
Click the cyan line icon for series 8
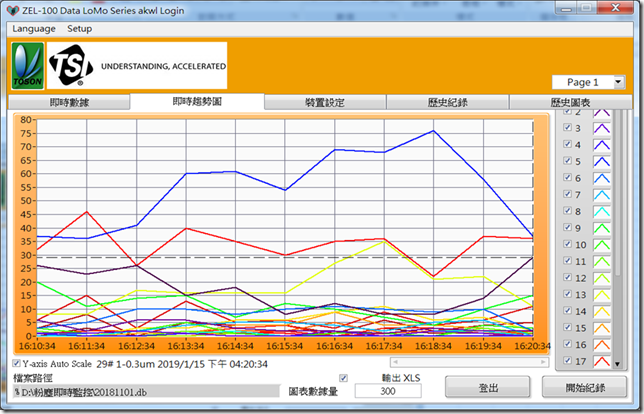coord(603,211)
